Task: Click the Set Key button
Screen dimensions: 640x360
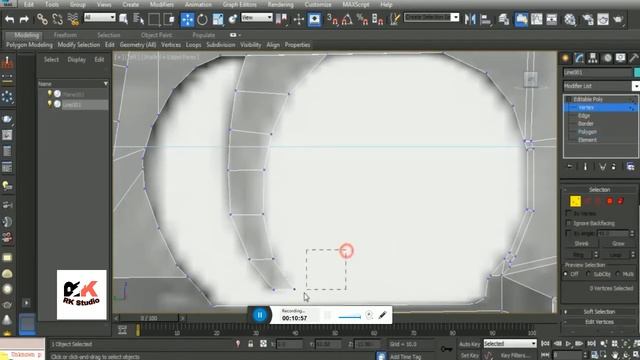Action: click(469, 356)
